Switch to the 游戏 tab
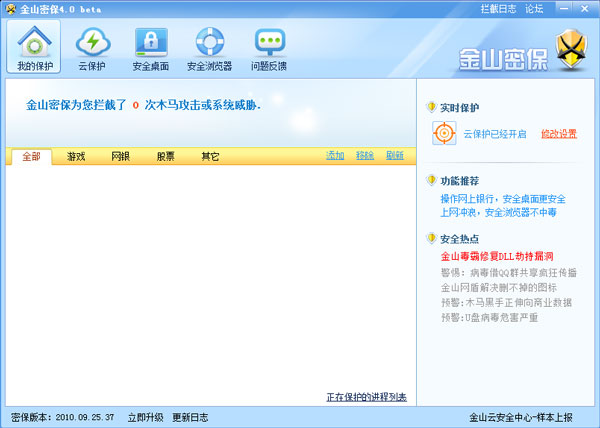 coord(76,156)
